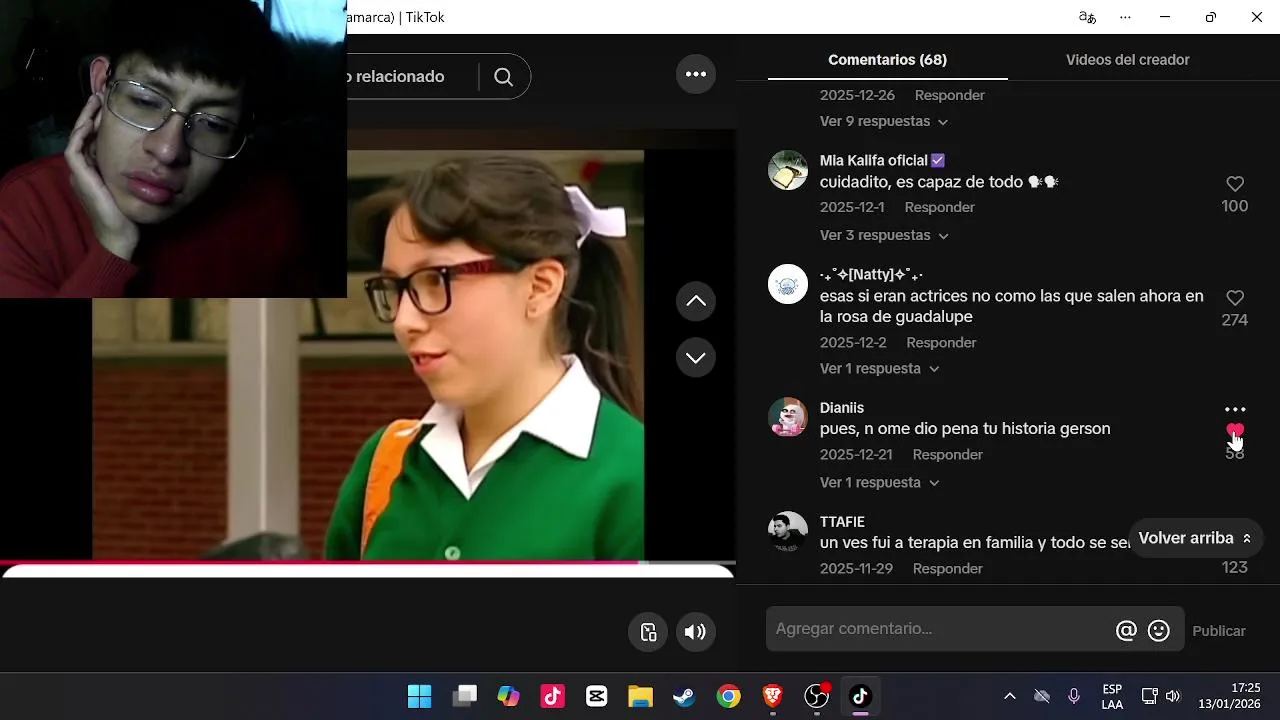
Task: Open network and volume quick settings
Action: tap(1161, 696)
